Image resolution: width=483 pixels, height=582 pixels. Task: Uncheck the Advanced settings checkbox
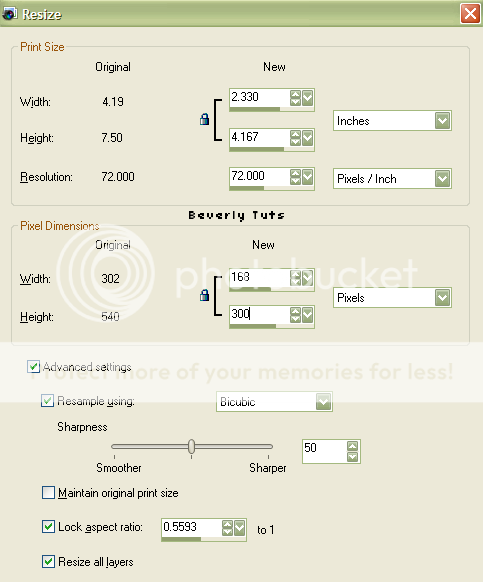point(33,366)
